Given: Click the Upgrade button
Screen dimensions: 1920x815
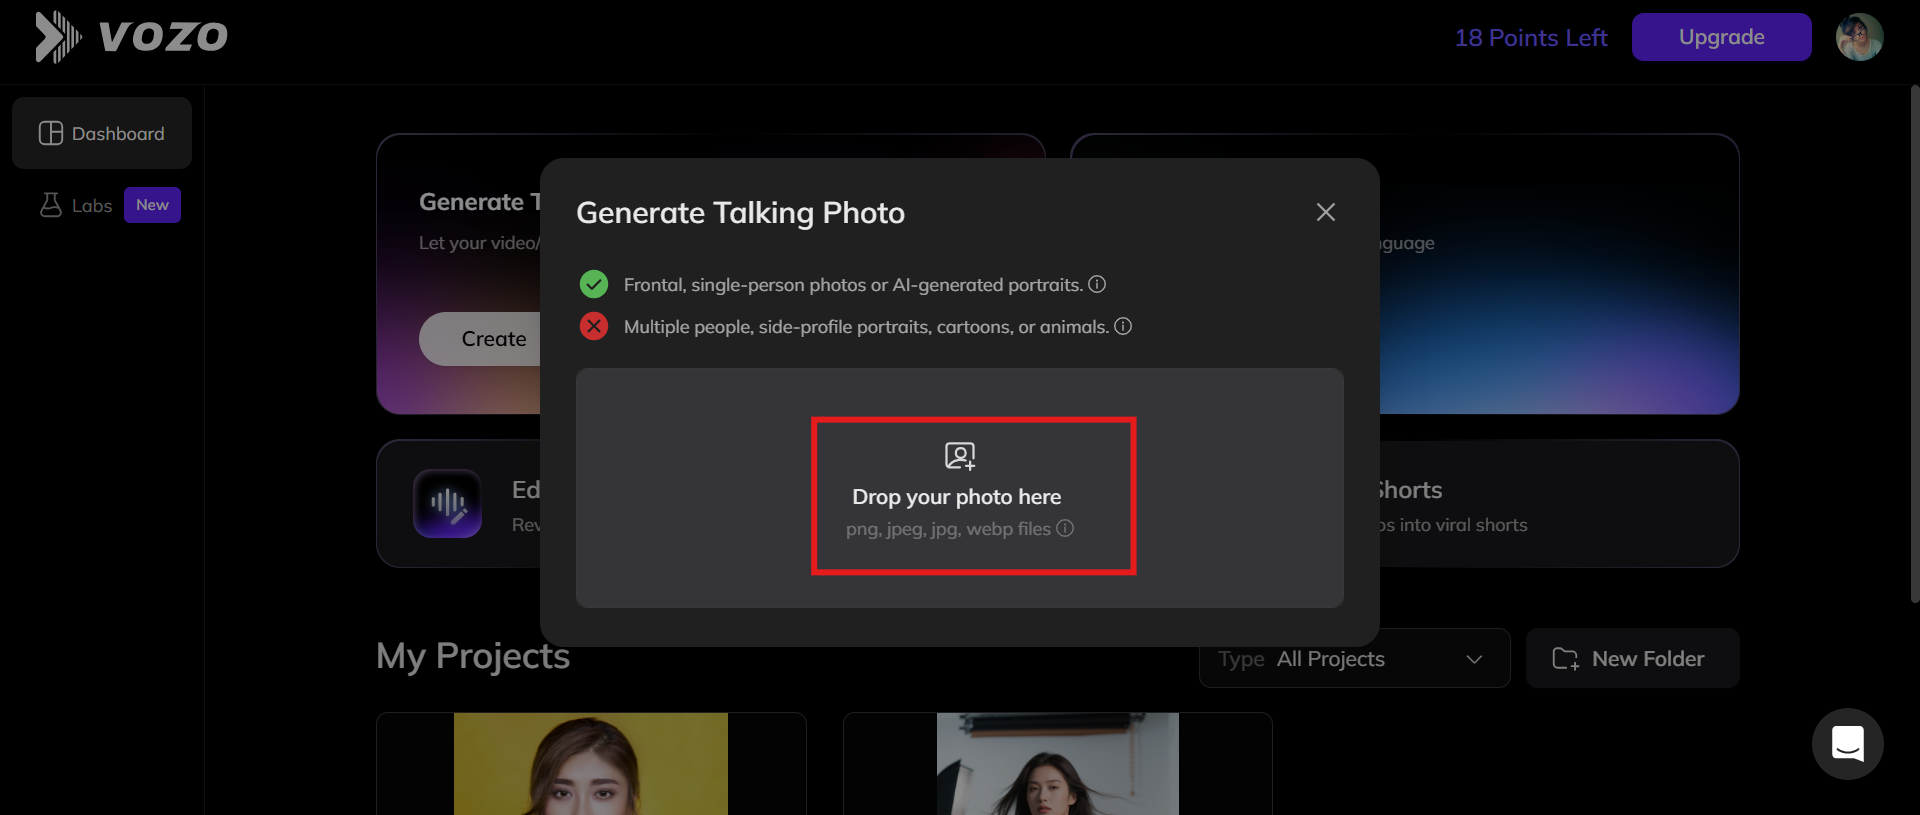Looking at the screenshot, I should point(1721,37).
